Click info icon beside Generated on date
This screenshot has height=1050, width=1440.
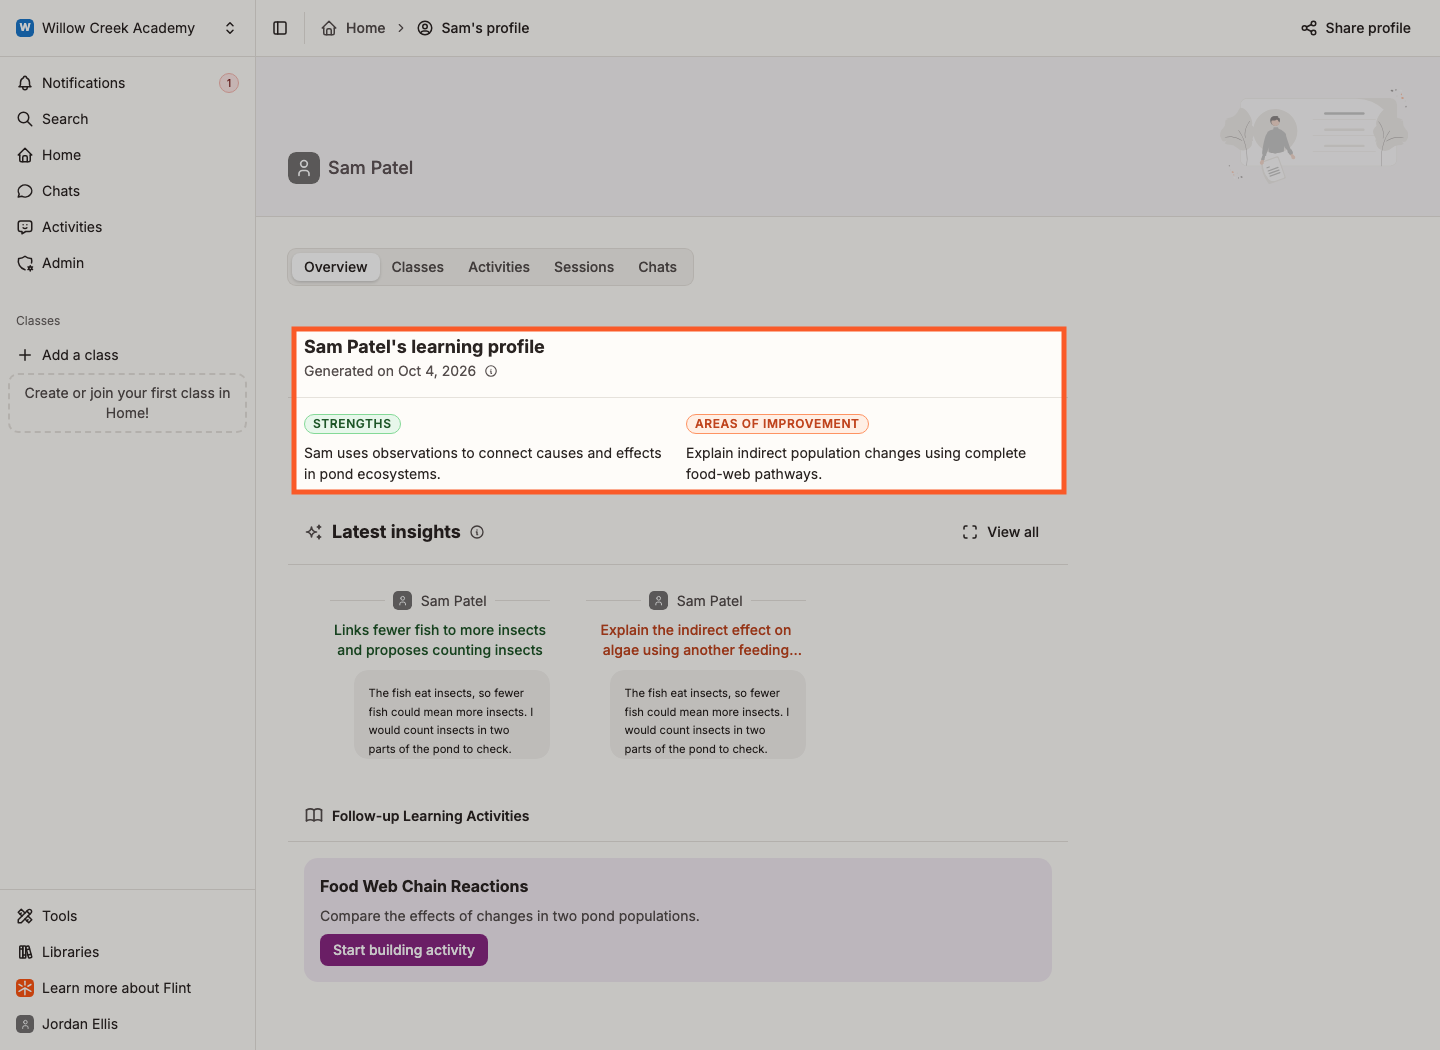(491, 371)
